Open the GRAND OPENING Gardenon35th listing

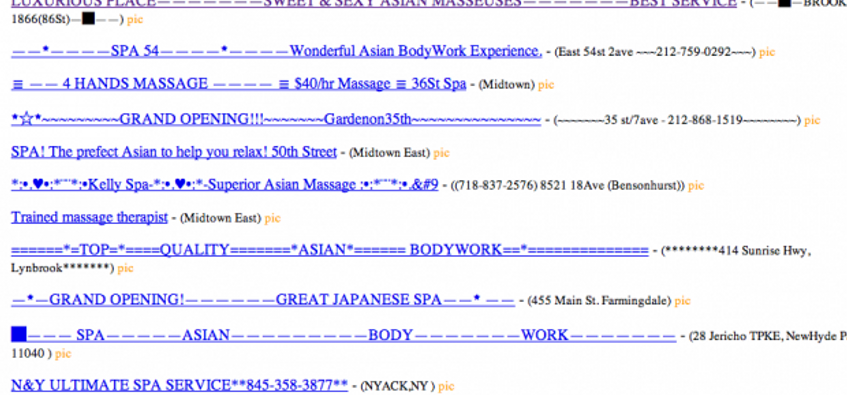[x=275, y=119]
